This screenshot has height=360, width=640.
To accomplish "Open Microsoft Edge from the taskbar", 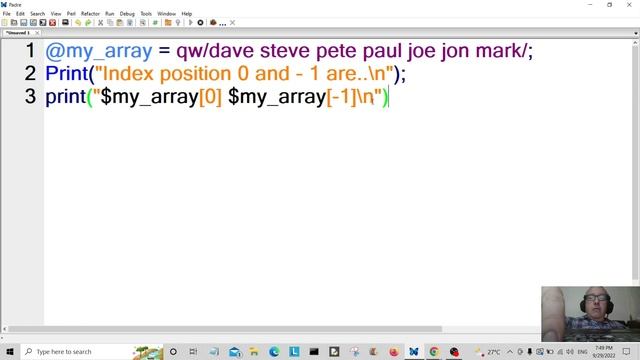I will pyautogui.click(x=274, y=351).
